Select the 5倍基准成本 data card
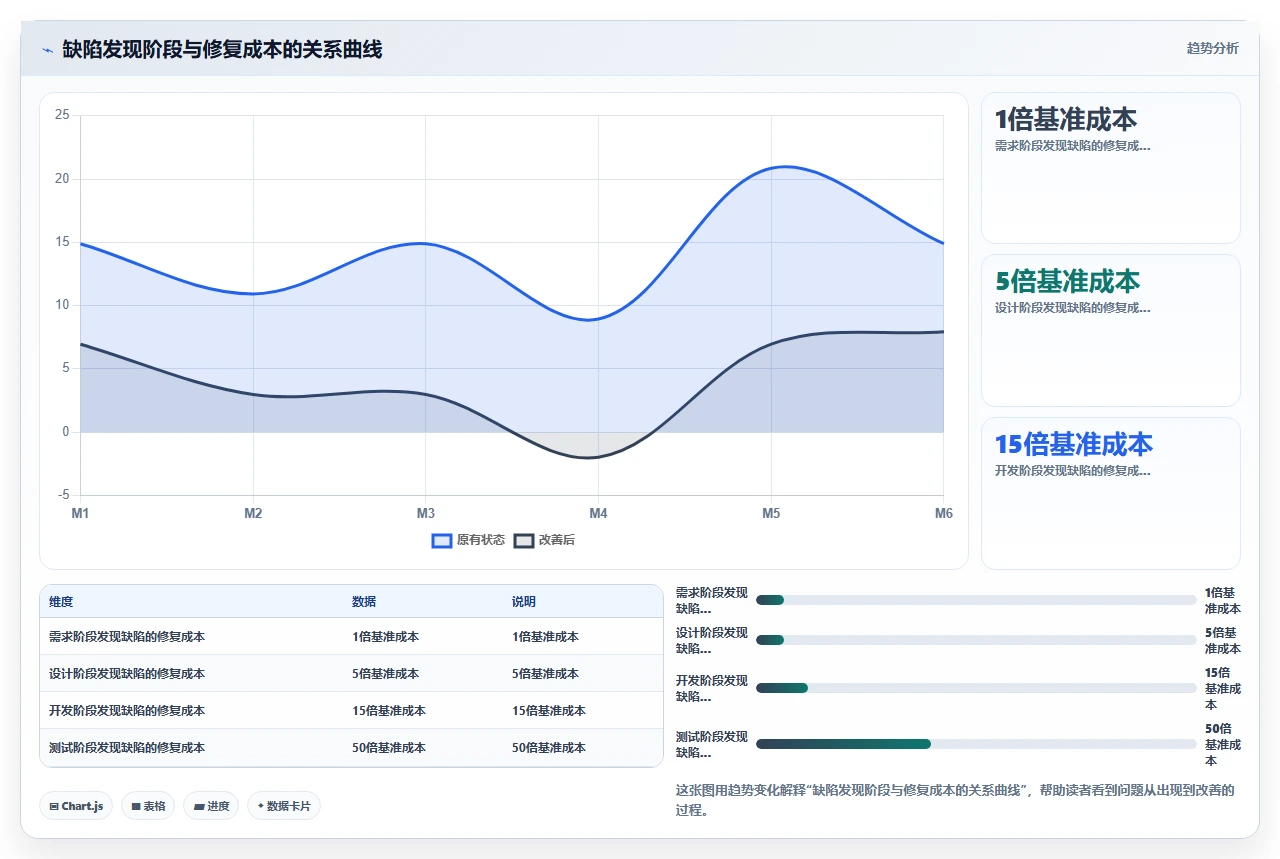Viewport: 1280px width, 859px height. 1111,330
